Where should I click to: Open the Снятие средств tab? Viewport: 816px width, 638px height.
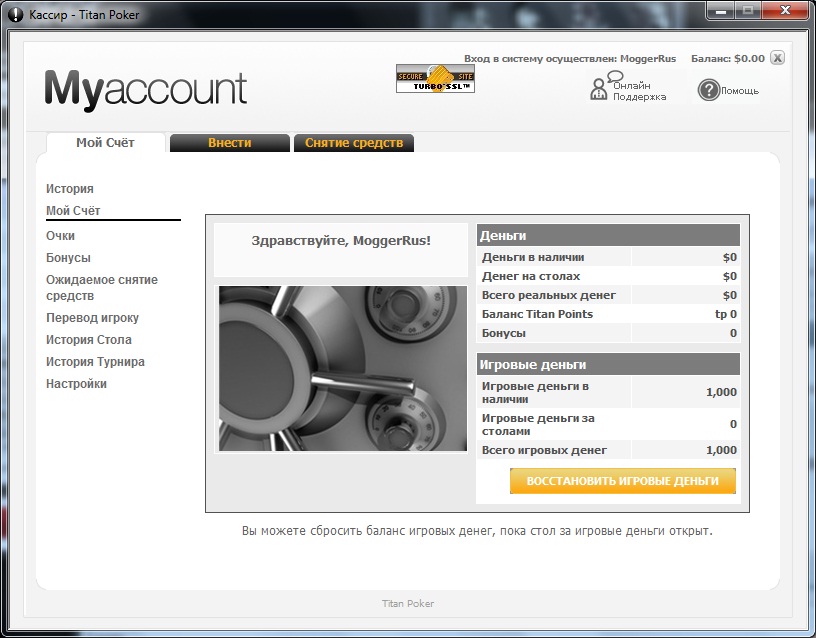pos(354,143)
